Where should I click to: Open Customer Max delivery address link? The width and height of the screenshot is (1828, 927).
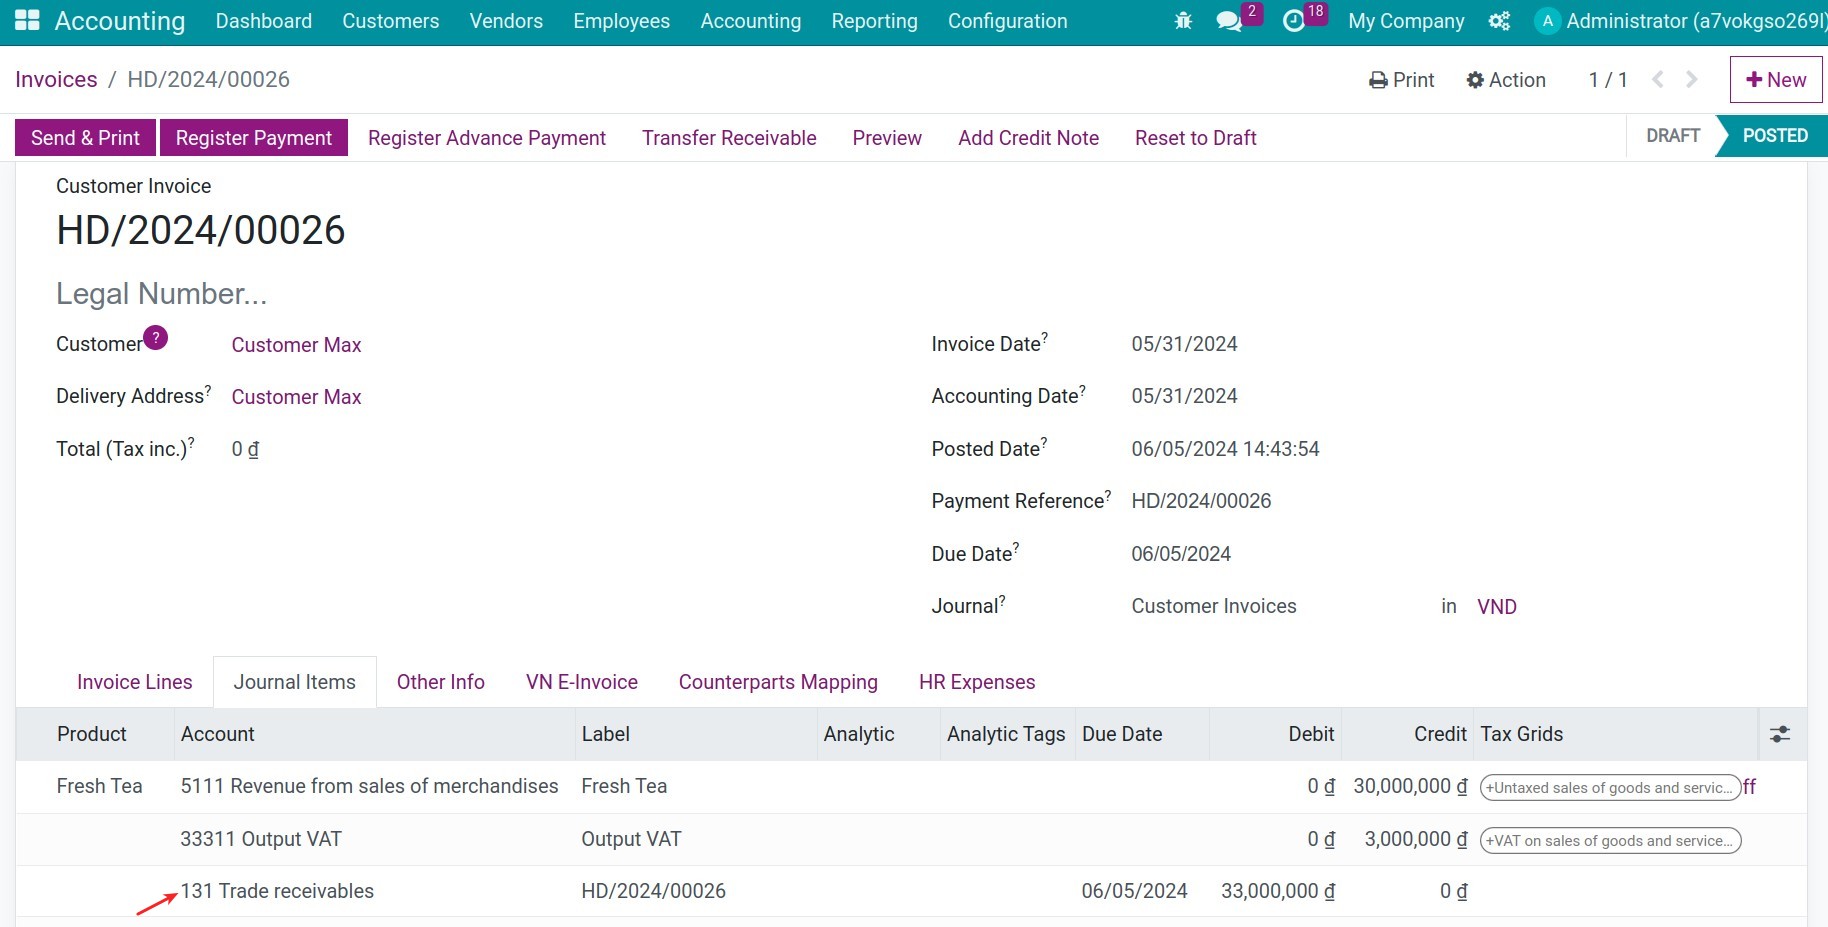(x=297, y=397)
